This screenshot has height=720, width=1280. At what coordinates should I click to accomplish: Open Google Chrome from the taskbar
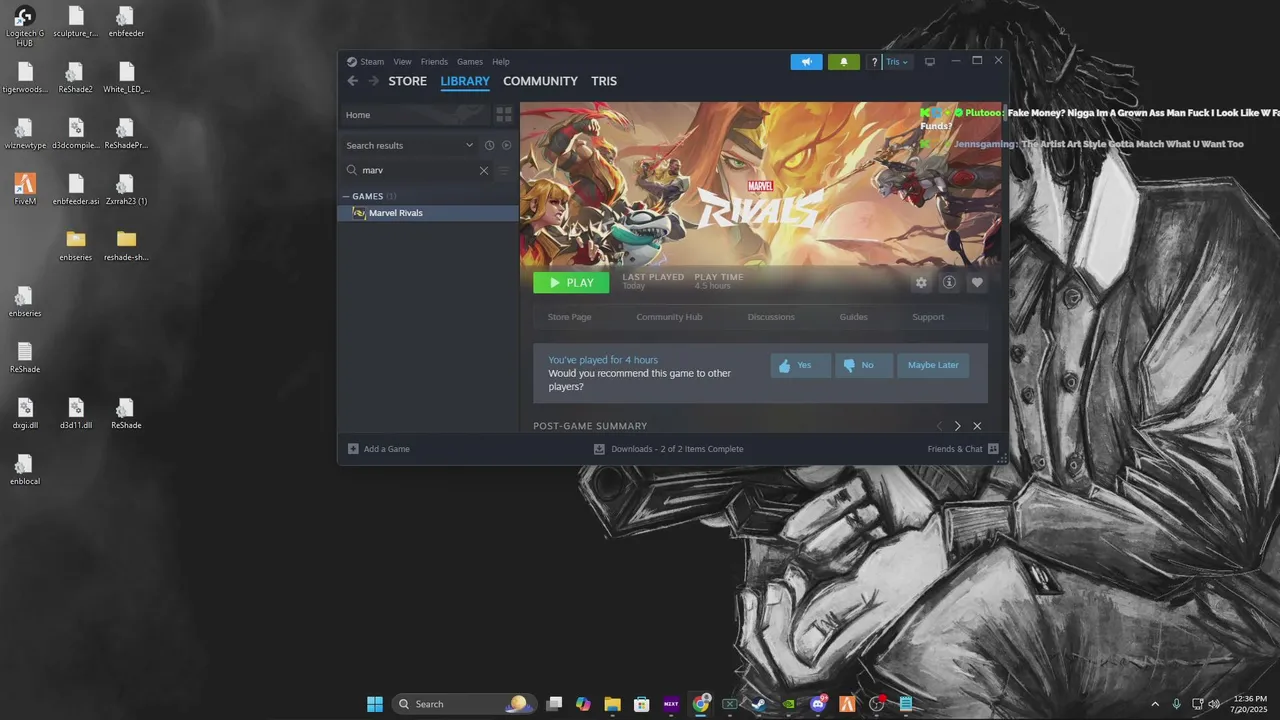(x=701, y=704)
